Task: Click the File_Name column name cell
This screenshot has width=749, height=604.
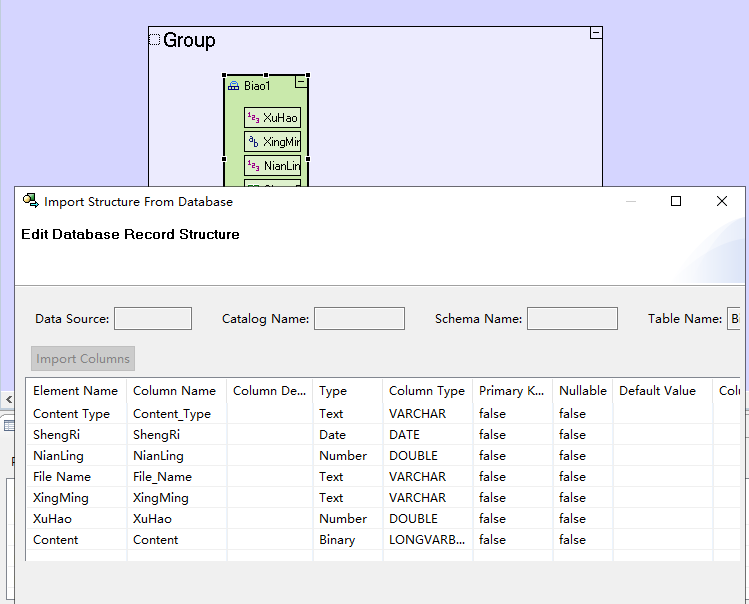Action: point(177,476)
